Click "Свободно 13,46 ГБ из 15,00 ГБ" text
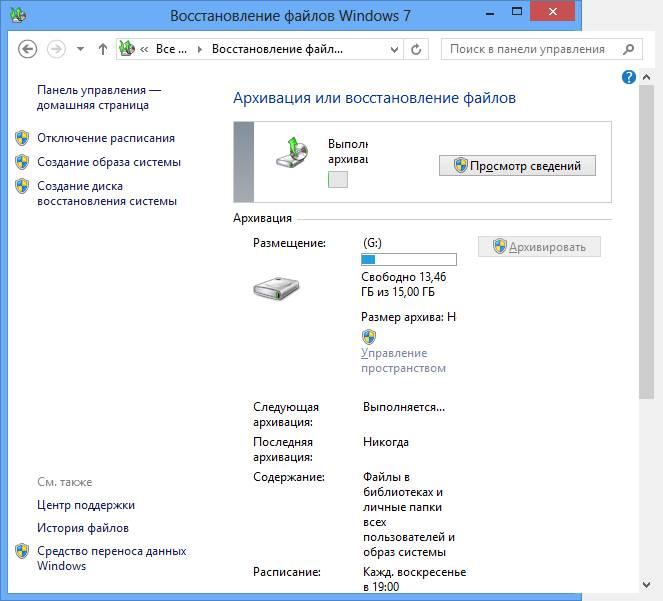663x601 pixels. tap(403, 284)
